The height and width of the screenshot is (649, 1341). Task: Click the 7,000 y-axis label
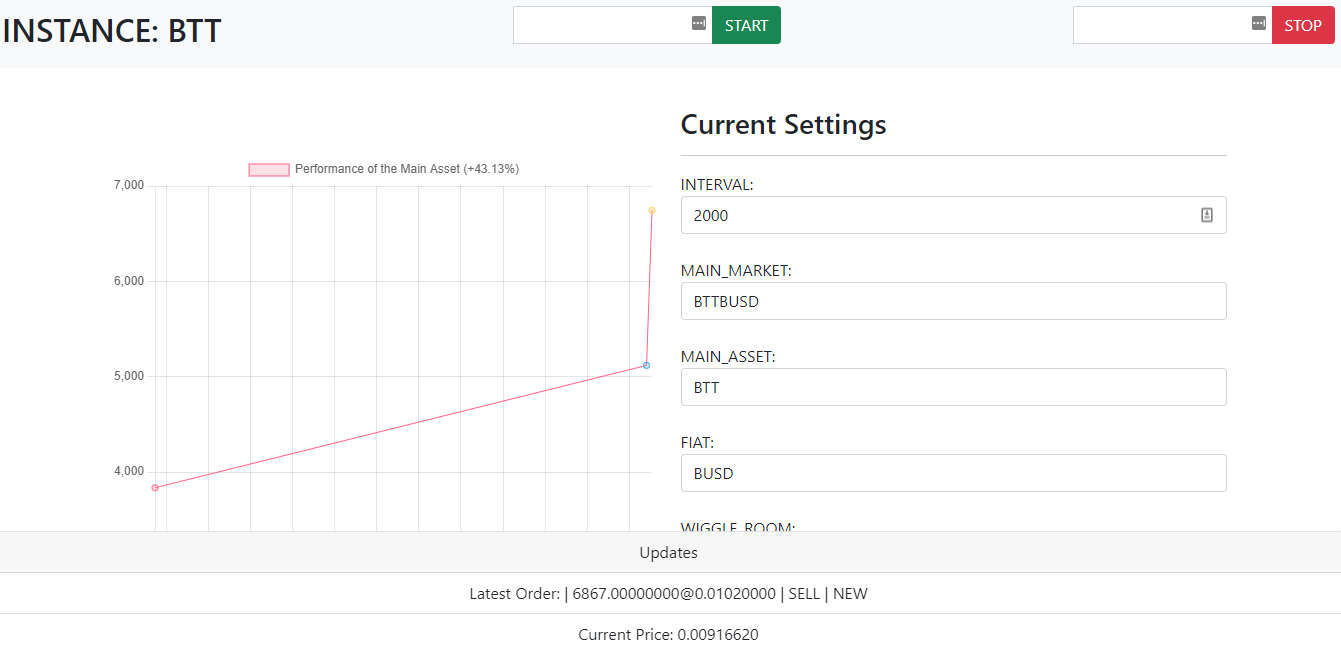129,185
